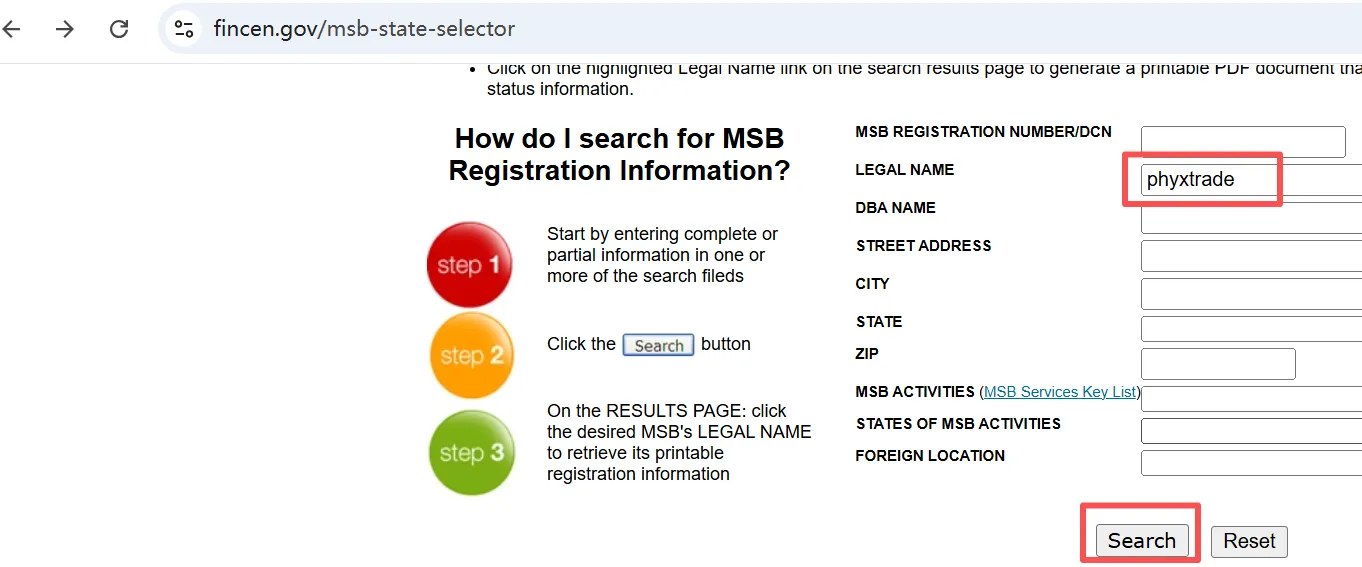Click the red step 1 circle
The width and height of the screenshot is (1362, 567).
tap(469, 265)
